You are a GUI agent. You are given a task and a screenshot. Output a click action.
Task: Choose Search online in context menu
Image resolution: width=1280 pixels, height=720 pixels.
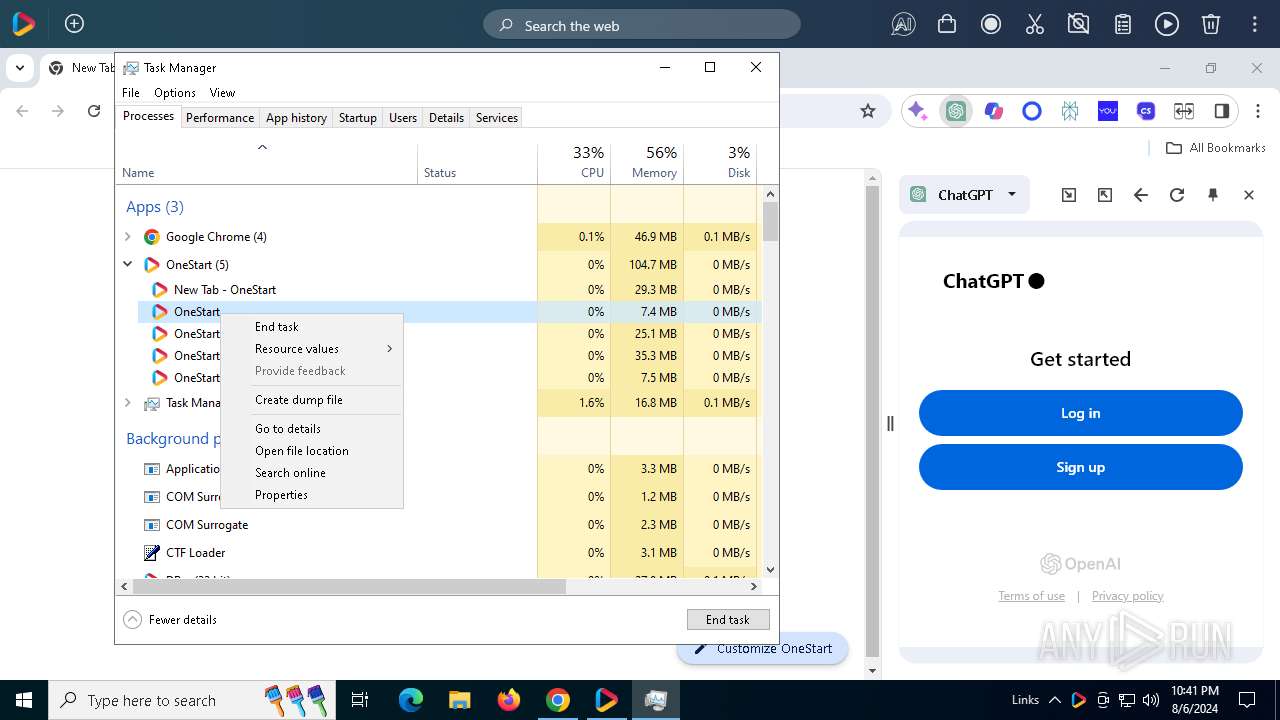pos(312,473)
